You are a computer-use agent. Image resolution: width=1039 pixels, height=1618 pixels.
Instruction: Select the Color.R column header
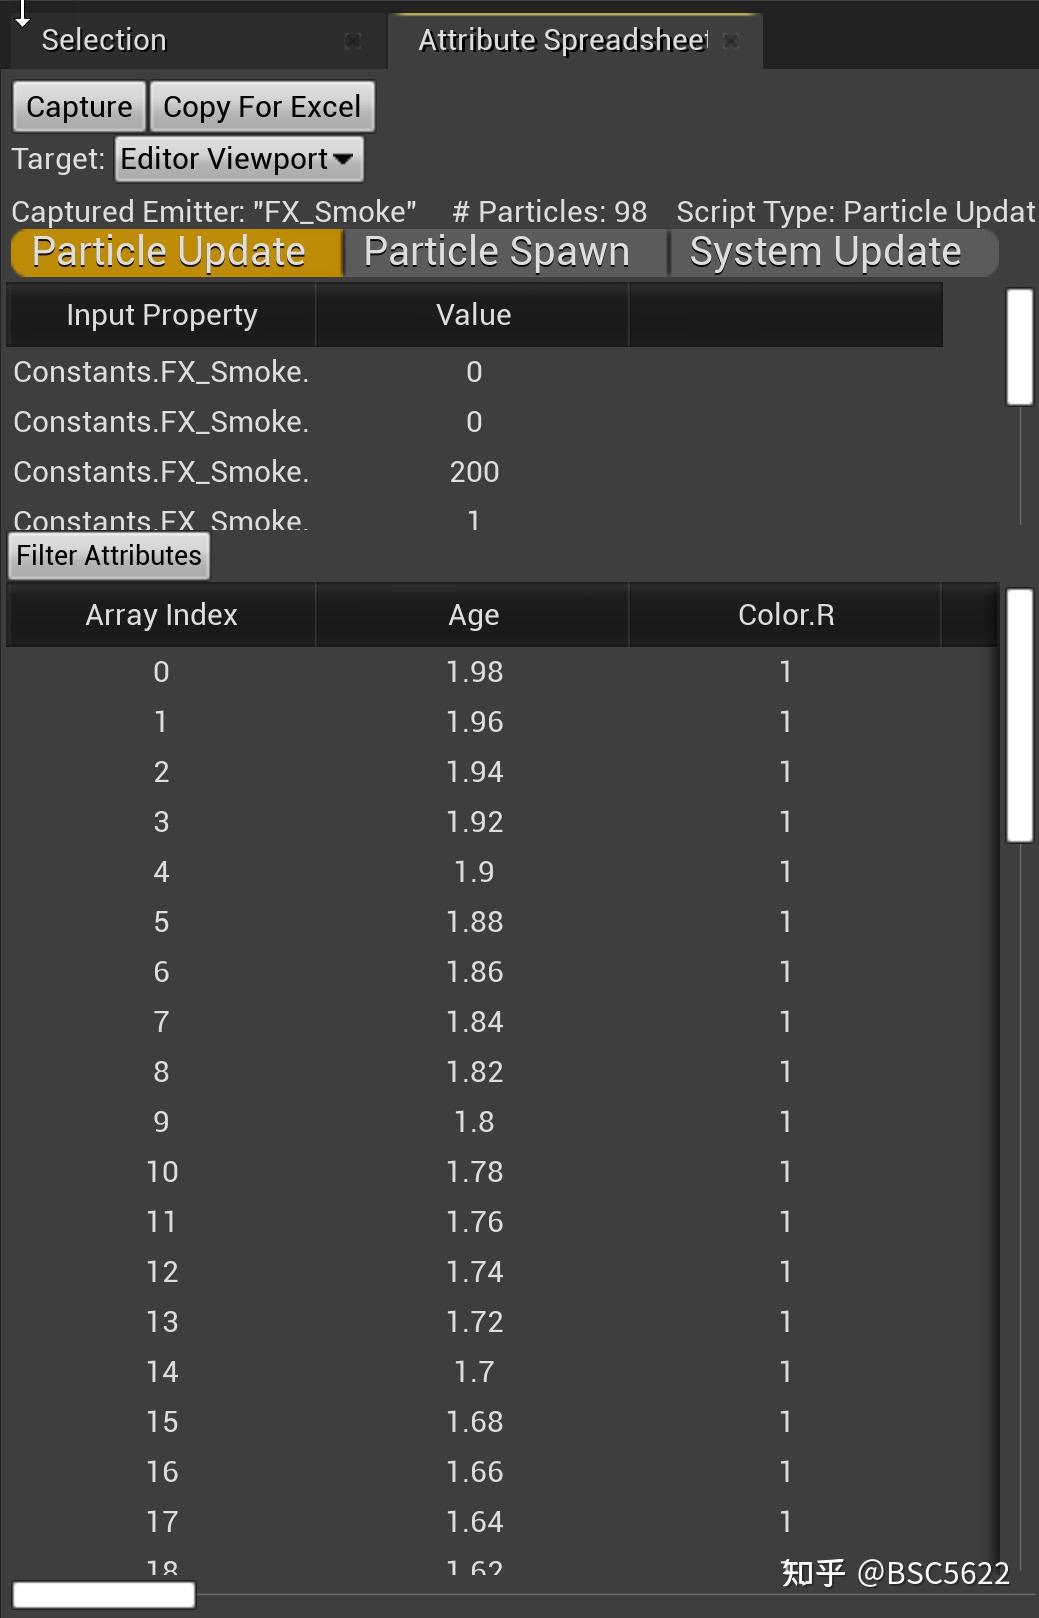[785, 615]
